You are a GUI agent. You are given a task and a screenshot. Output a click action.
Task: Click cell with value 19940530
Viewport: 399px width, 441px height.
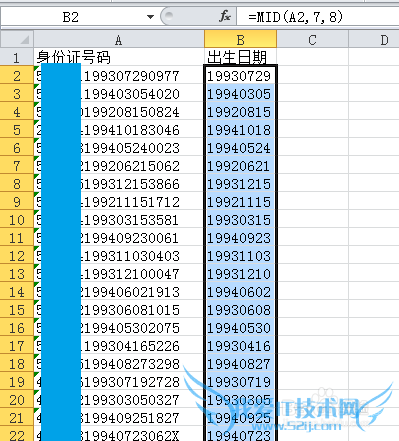(x=240, y=327)
